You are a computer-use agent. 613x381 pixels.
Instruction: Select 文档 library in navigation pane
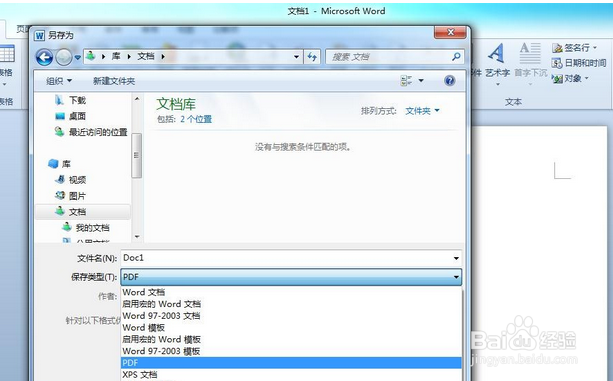coord(83,212)
